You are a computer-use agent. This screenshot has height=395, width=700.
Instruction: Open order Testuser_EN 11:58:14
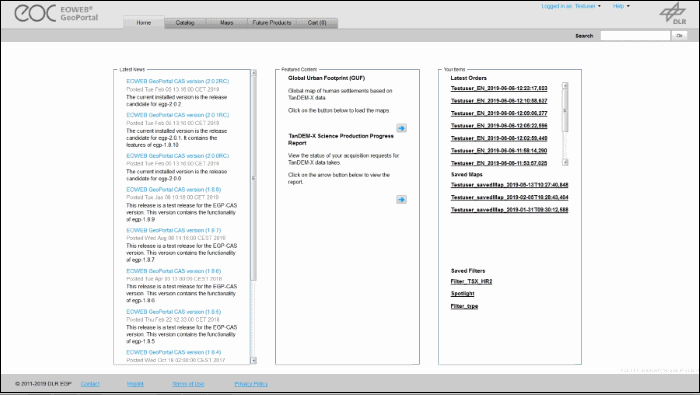pyautogui.click(x=499, y=151)
